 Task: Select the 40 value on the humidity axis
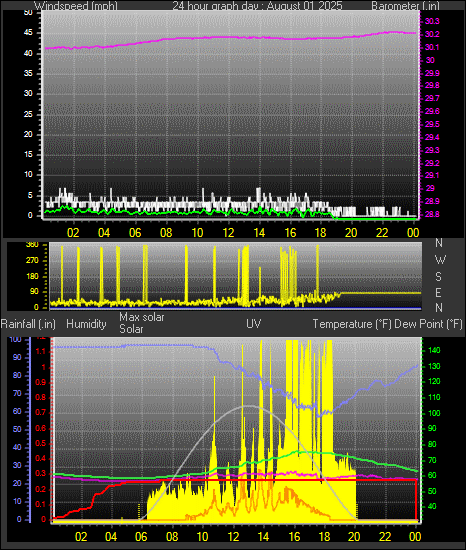17,447
